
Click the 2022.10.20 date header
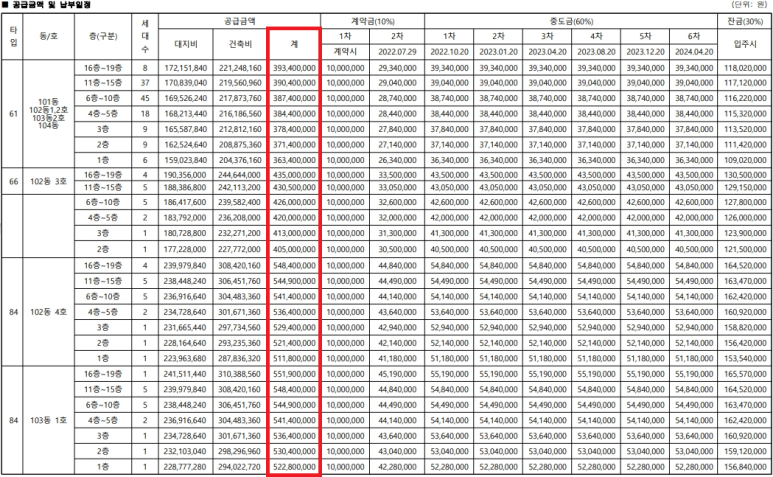pos(449,52)
